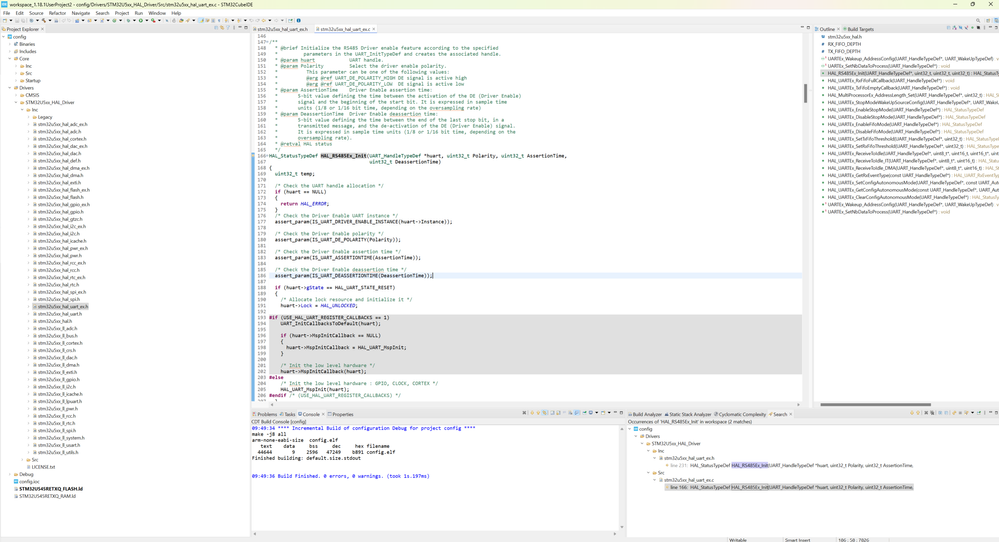
Task: Switch to the stm32u5xx_hal_uart_ex.h editor tab
Action: point(282,29)
